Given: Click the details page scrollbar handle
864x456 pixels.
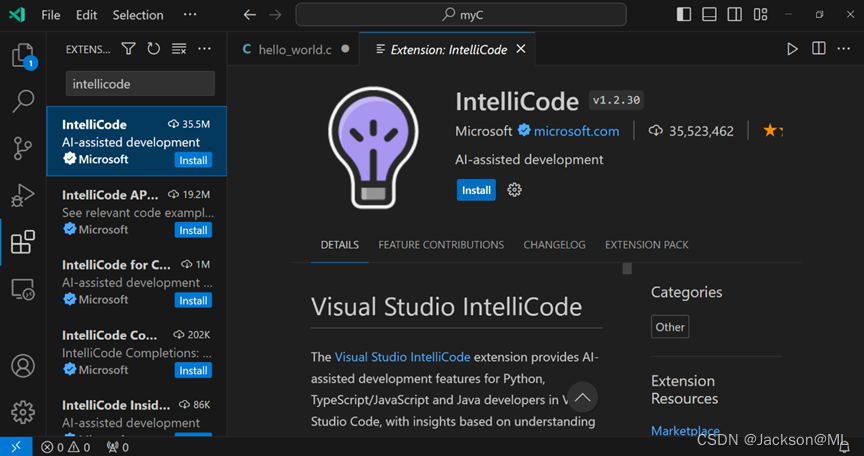Looking at the screenshot, I should (x=627, y=269).
